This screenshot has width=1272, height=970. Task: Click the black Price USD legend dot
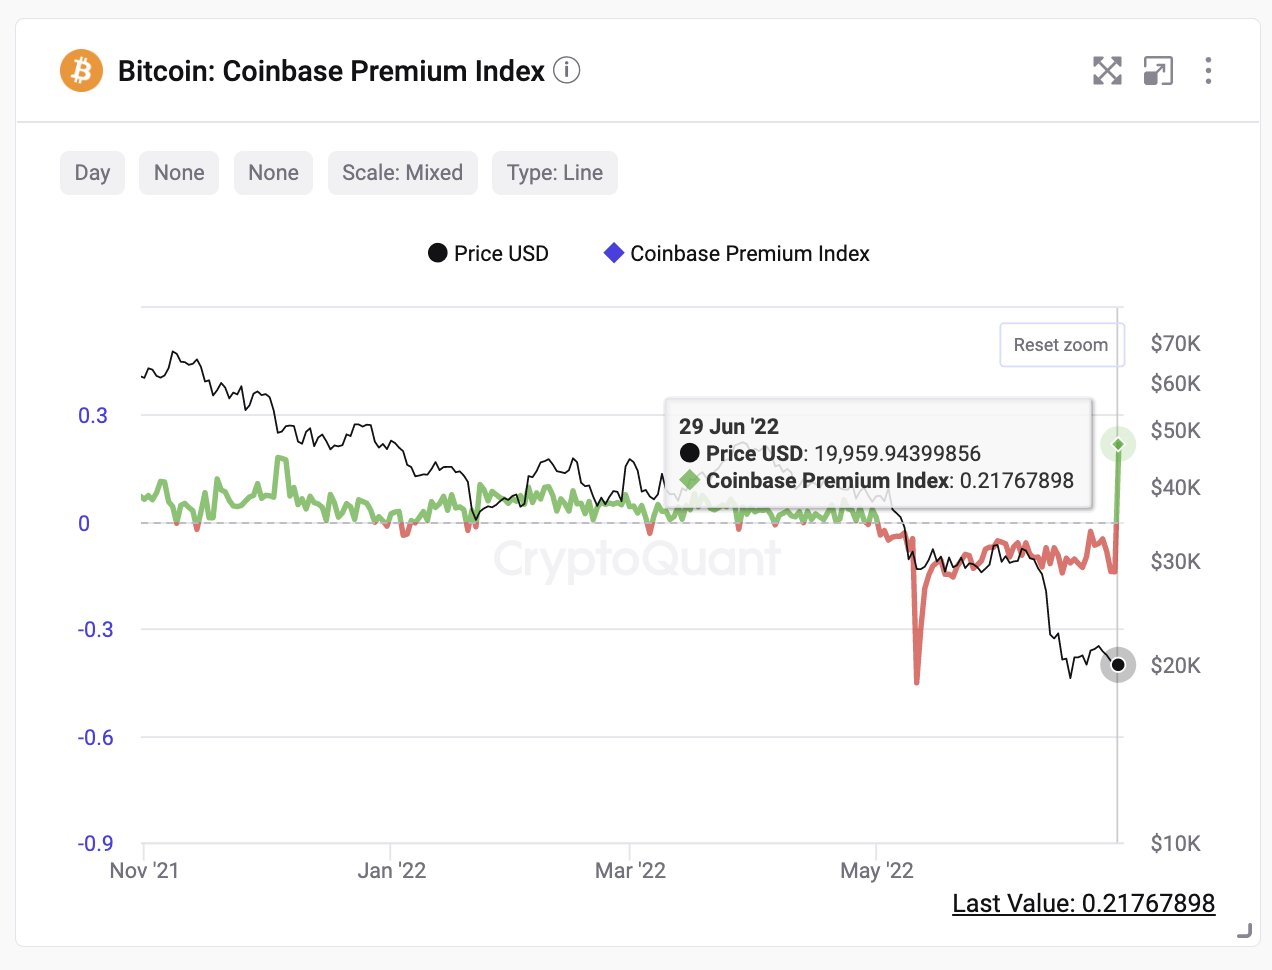[x=437, y=253]
